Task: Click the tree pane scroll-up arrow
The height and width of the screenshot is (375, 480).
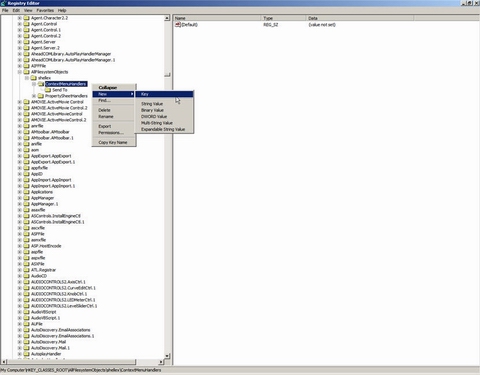Action: (x=167, y=18)
